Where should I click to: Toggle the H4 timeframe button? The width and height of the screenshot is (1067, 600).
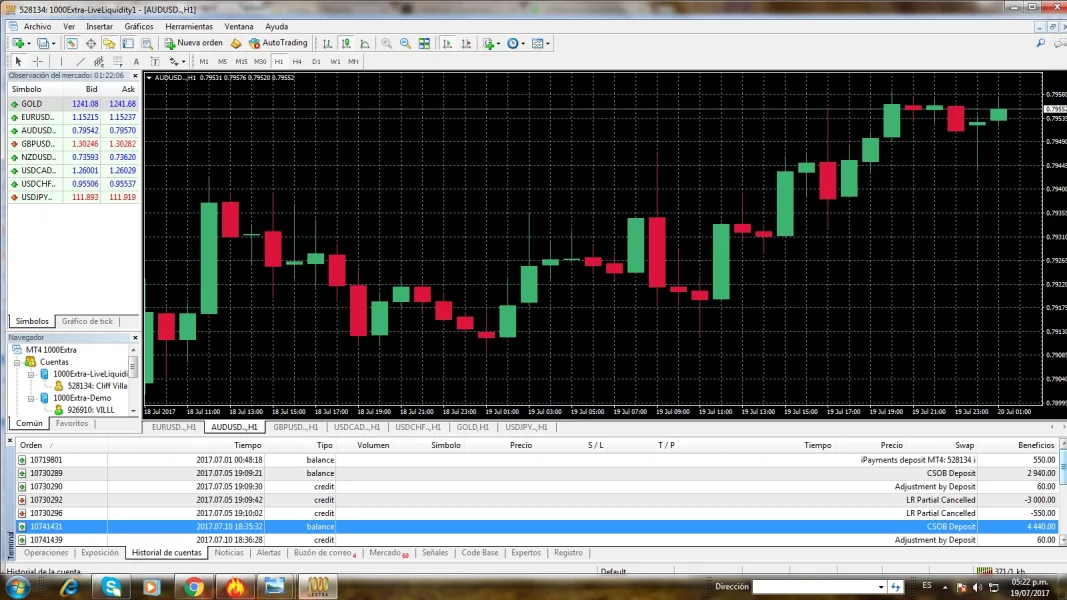click(x=297, y=62)
